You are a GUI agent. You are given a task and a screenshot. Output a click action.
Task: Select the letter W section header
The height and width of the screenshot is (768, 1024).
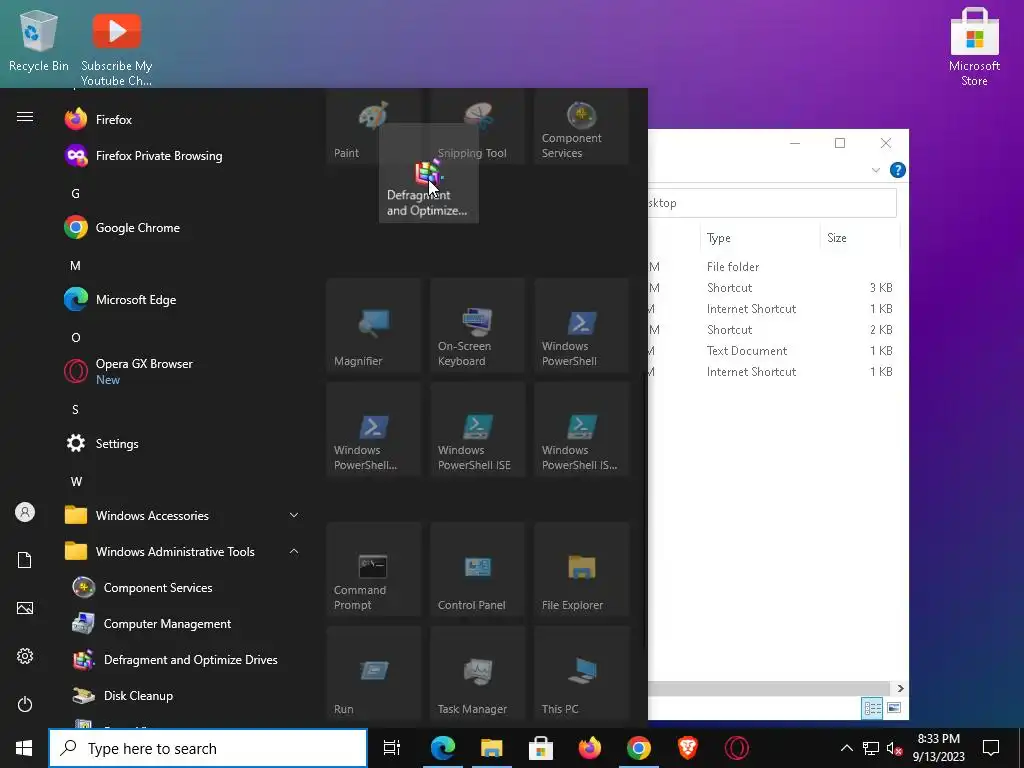[76, 481]
